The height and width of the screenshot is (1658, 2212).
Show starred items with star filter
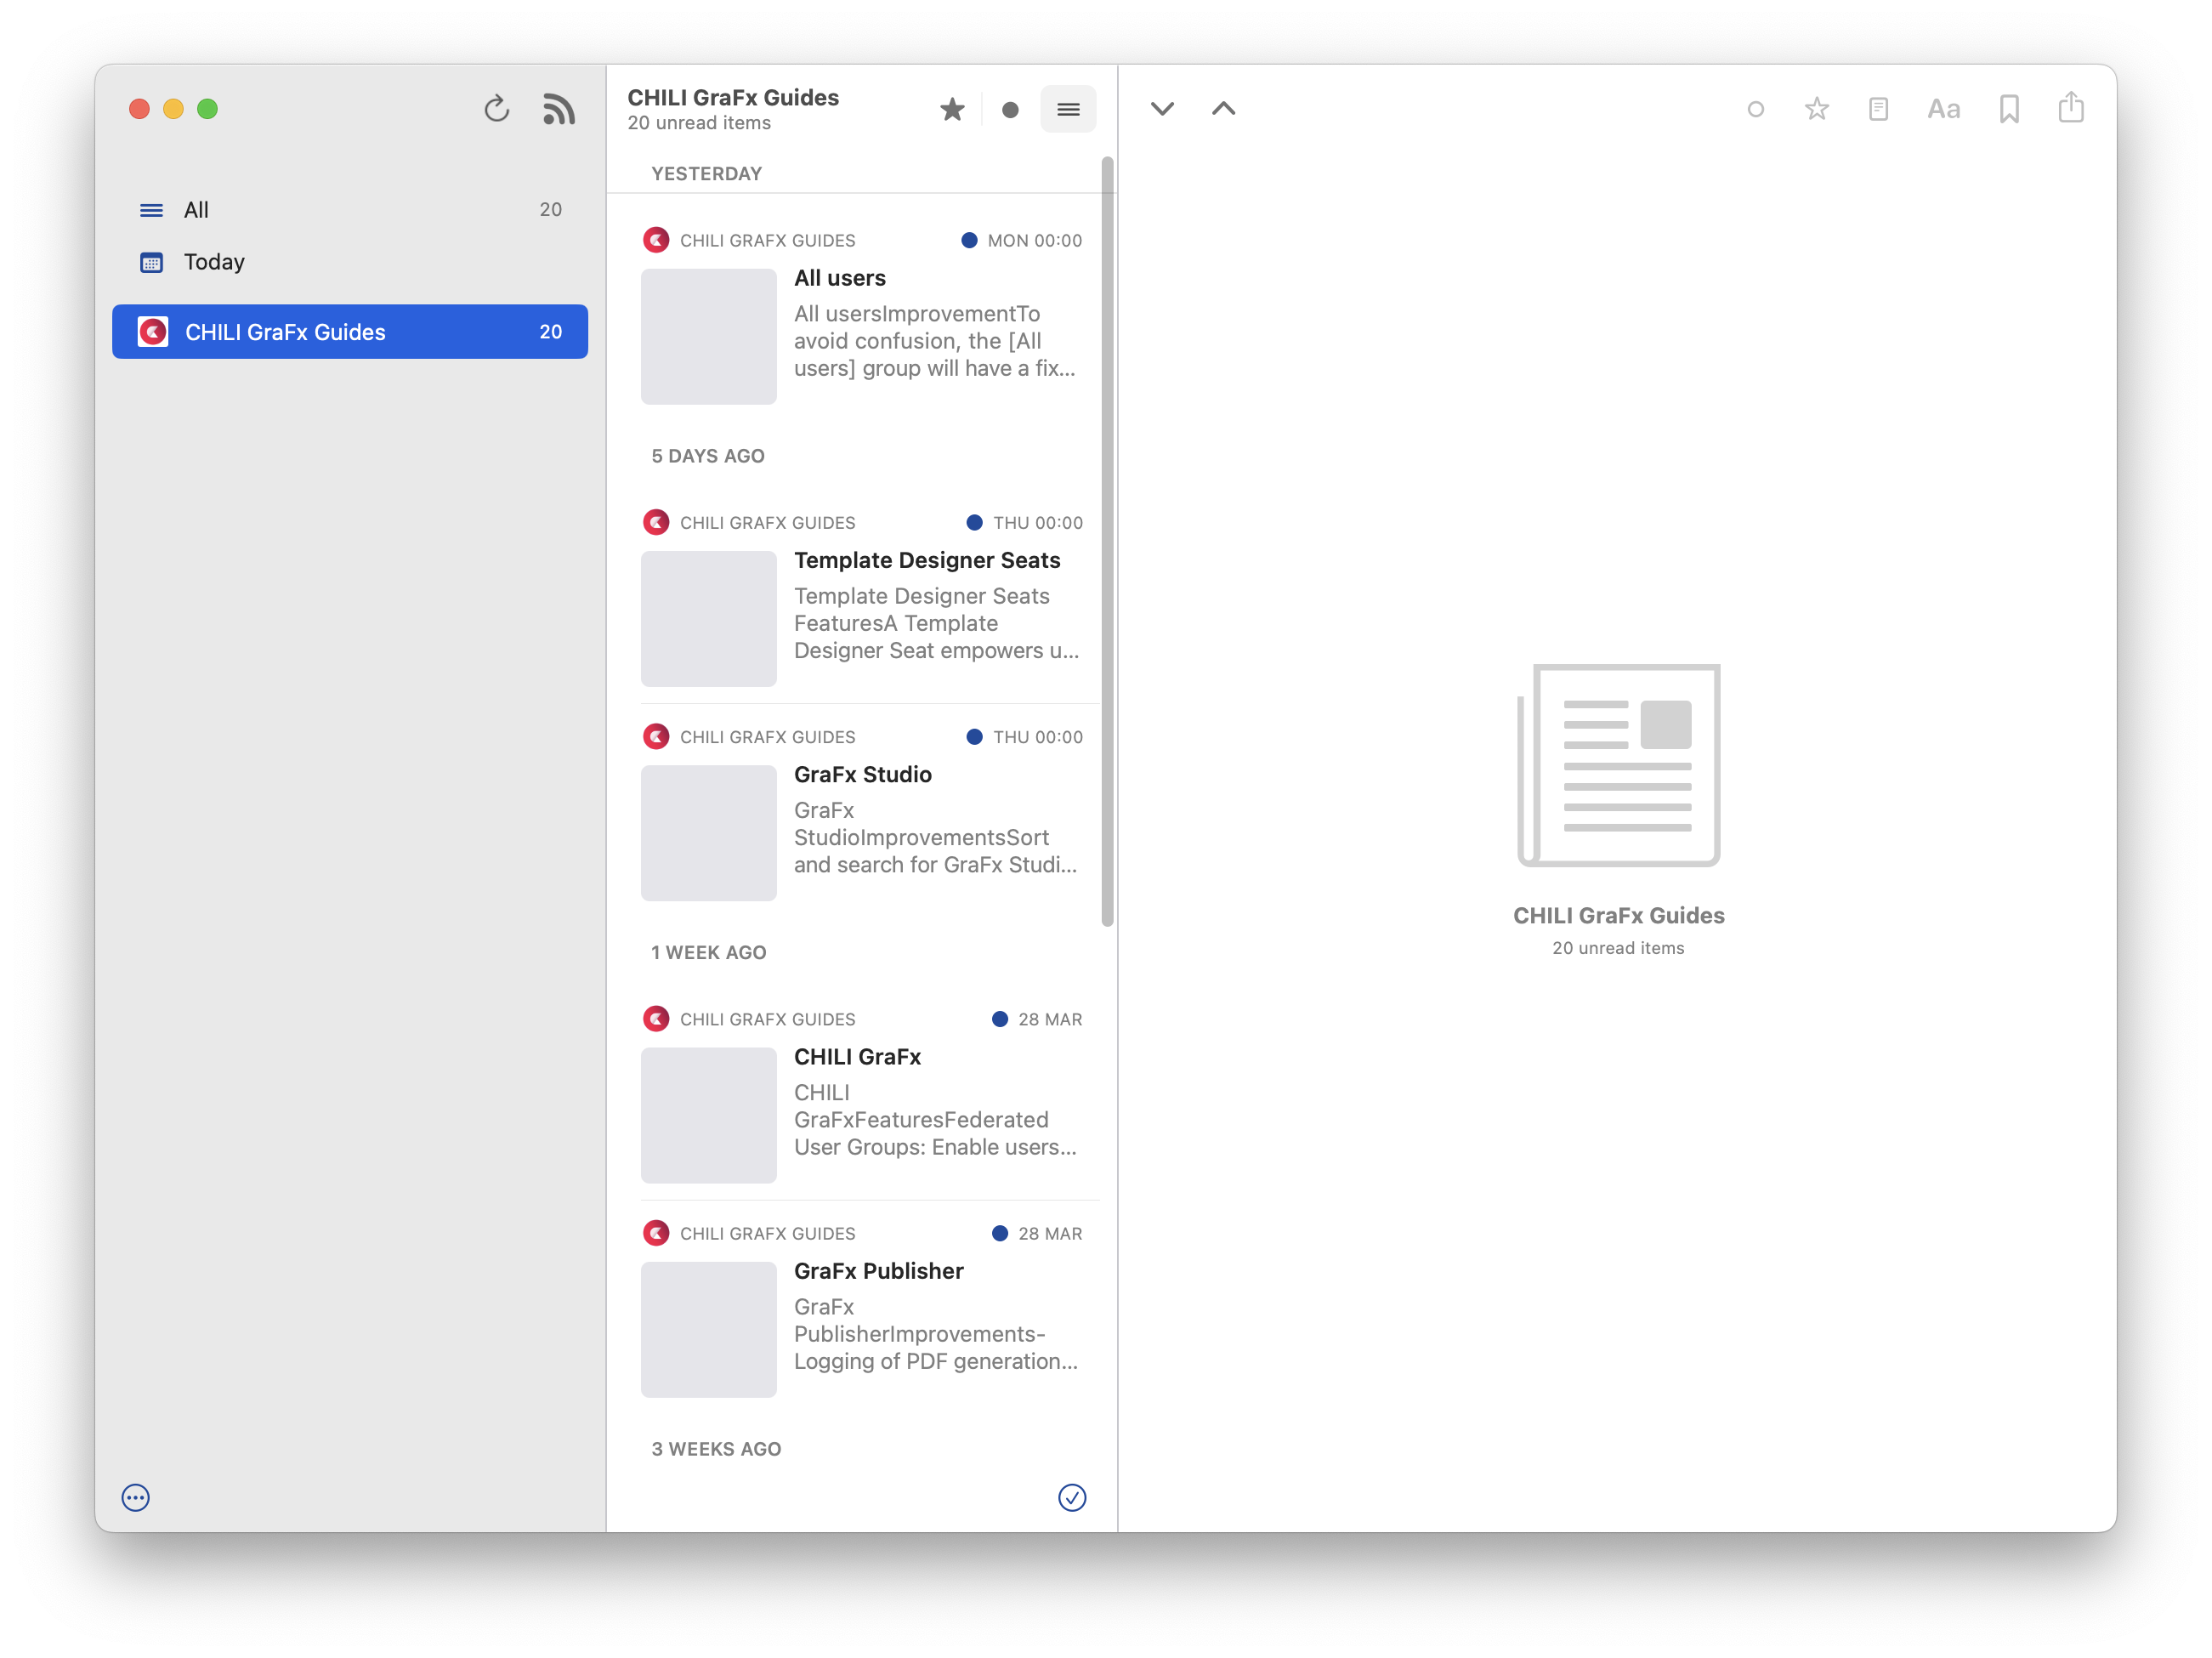click(952, 109)
